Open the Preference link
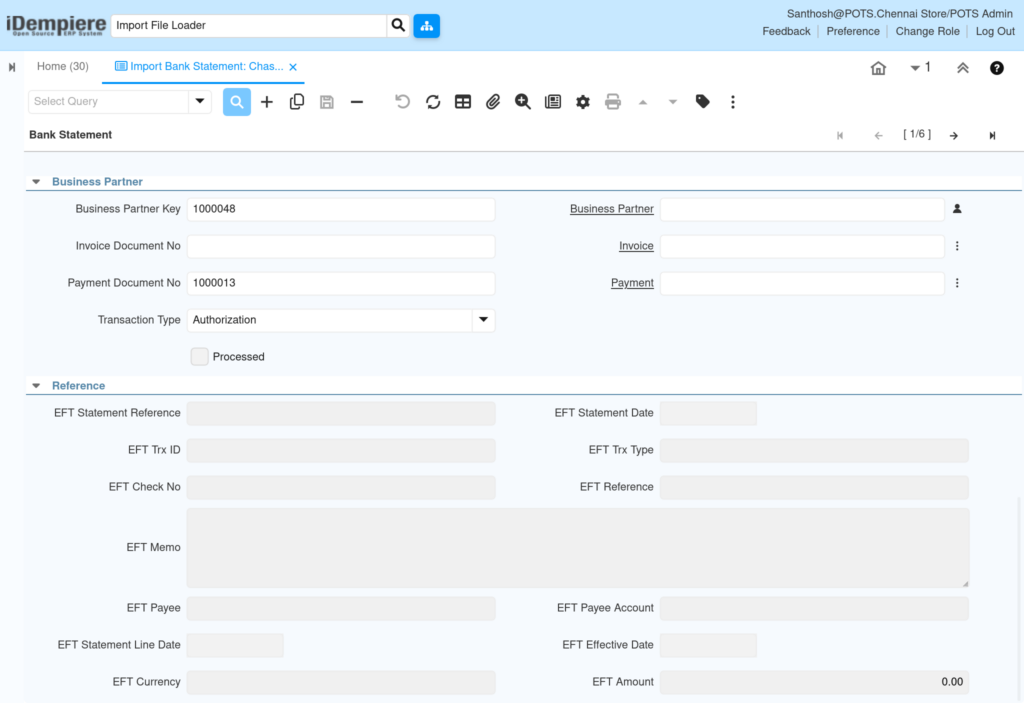The image size is (1024, 703). [853, 31]
